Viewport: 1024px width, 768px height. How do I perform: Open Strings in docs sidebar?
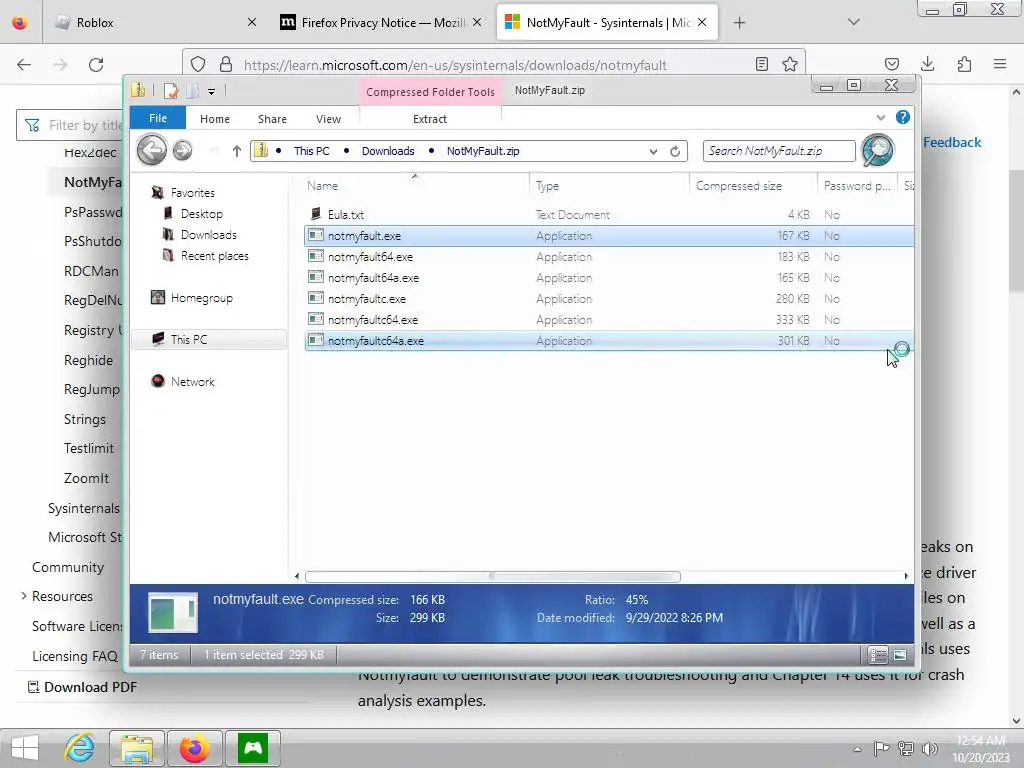click(85, 419)
